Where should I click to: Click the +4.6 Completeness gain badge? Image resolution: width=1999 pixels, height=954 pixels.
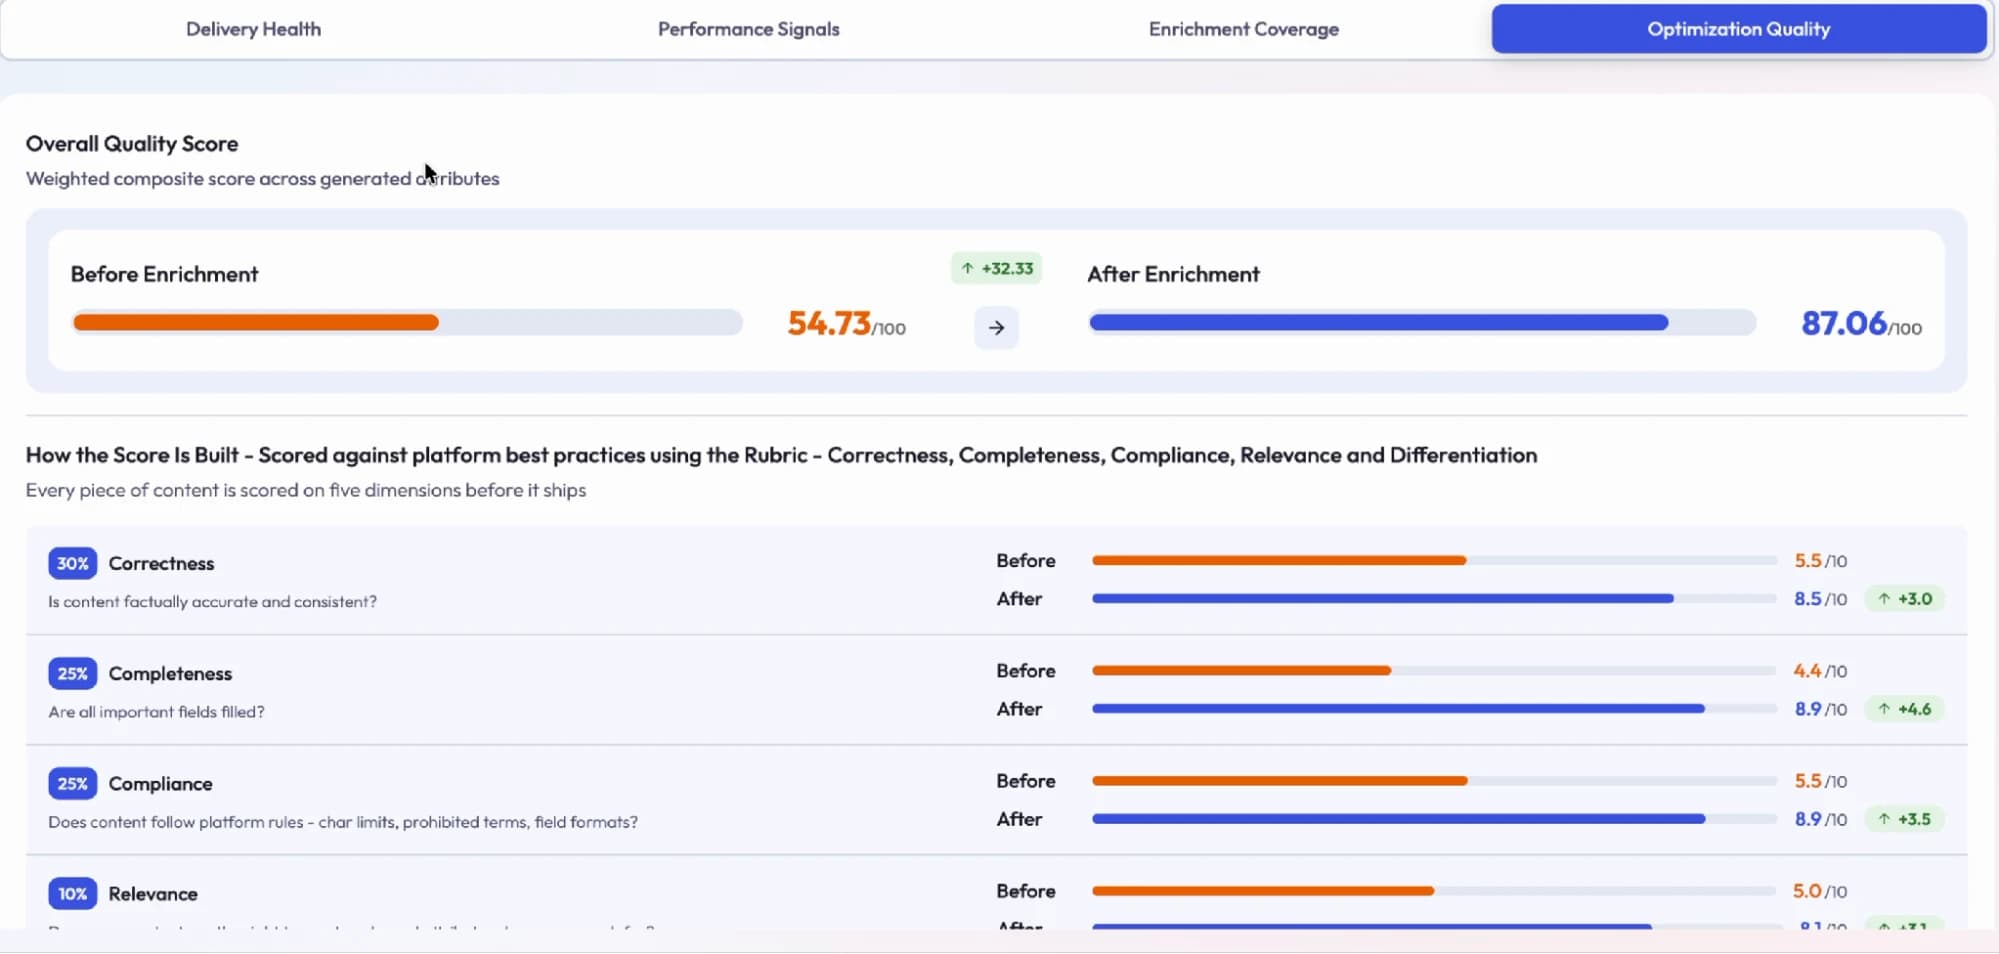pos(1905,709)
